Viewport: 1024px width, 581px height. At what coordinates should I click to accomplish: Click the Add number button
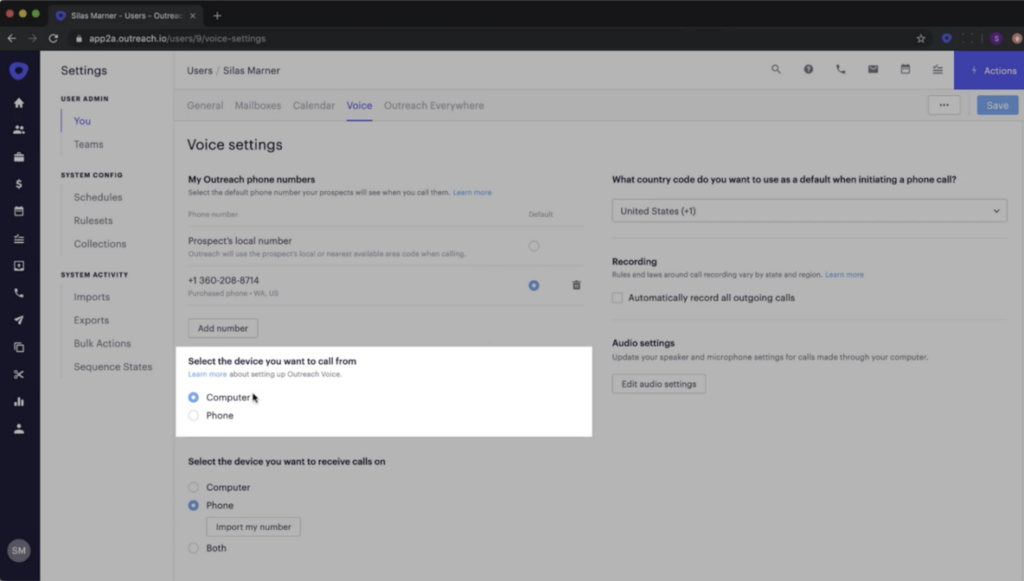(x=223, y=328)
